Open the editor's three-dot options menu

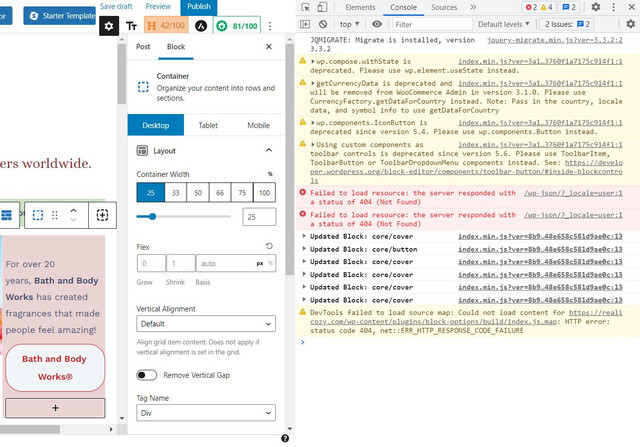270,26
